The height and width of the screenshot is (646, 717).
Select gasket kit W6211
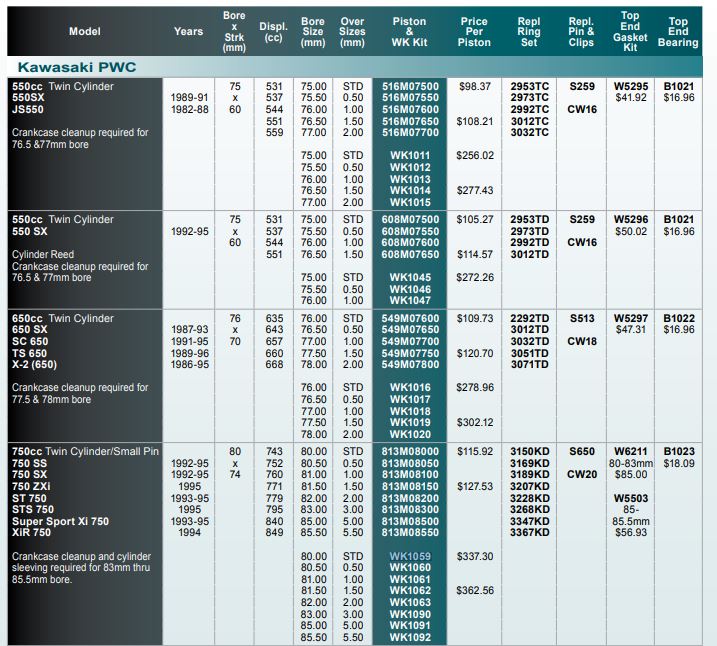[631, 452]
